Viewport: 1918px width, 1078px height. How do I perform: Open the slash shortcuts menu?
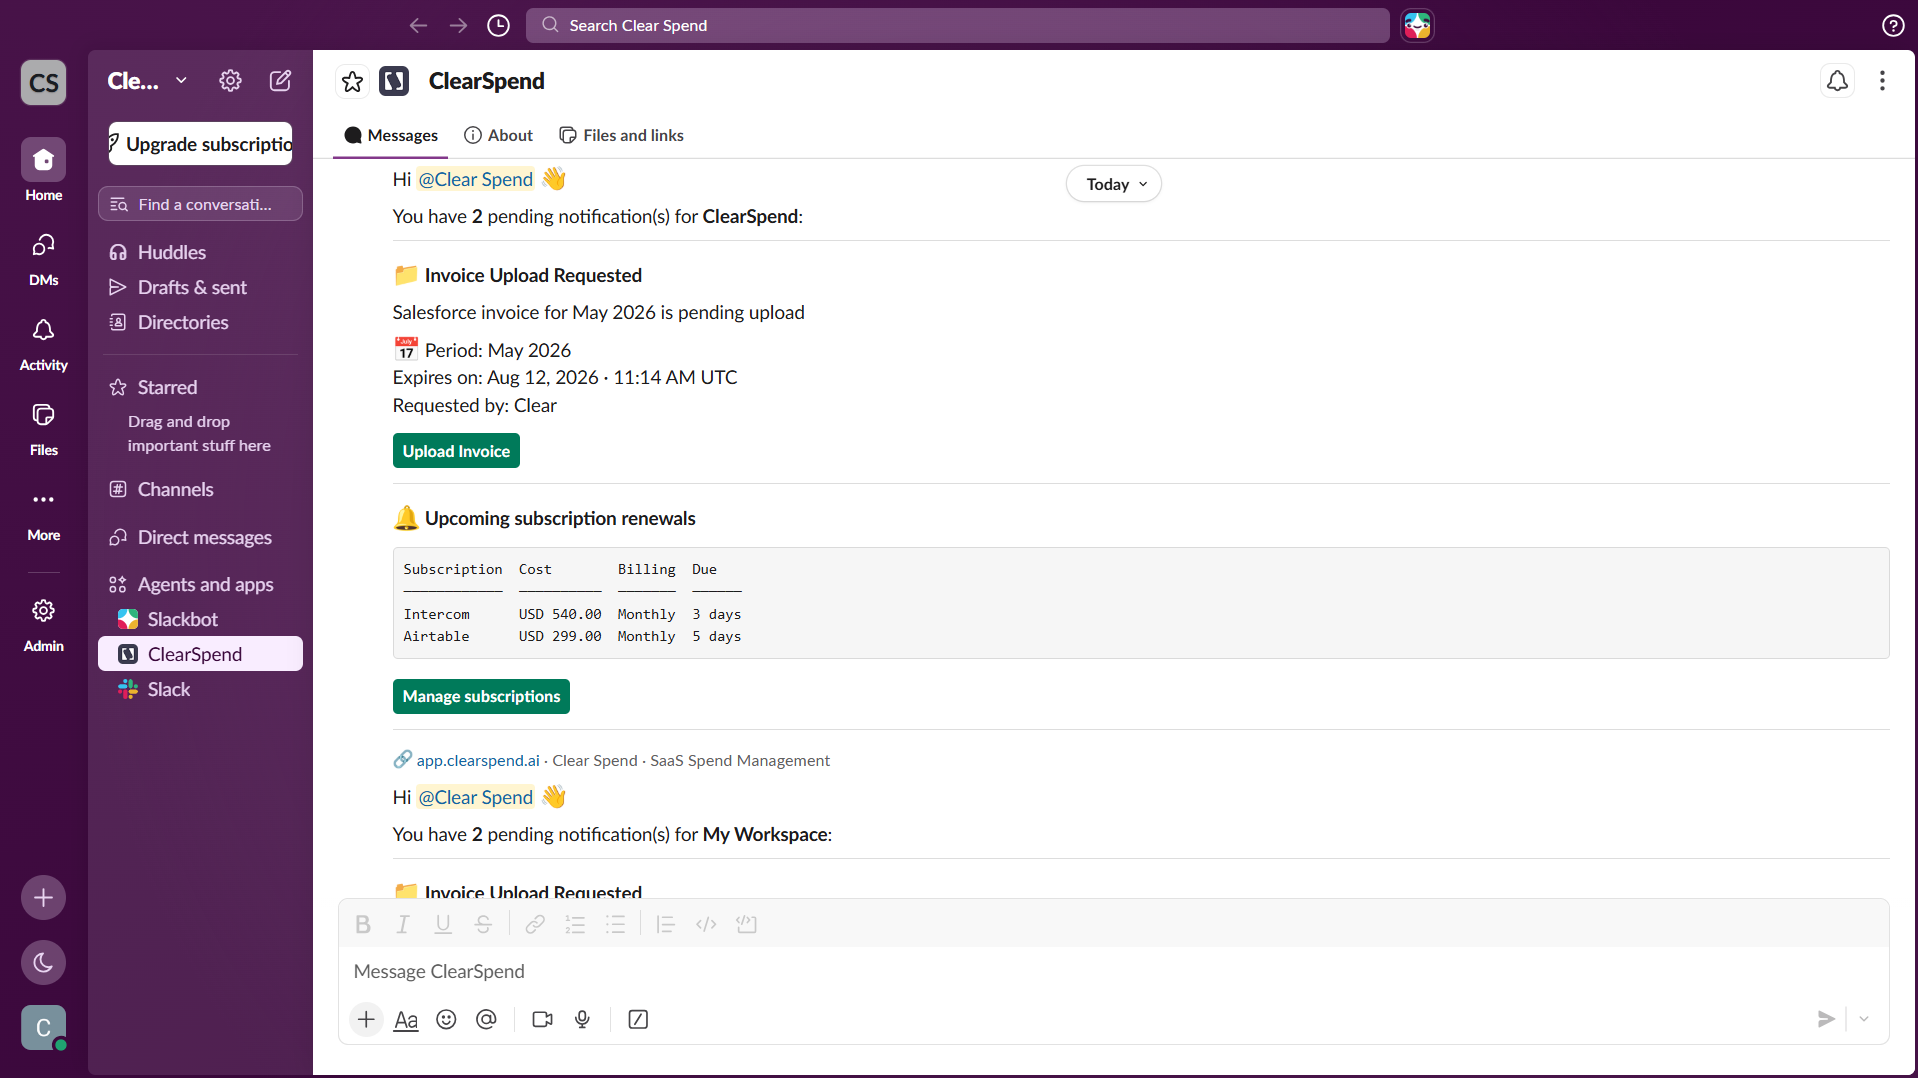[638, 1019]
